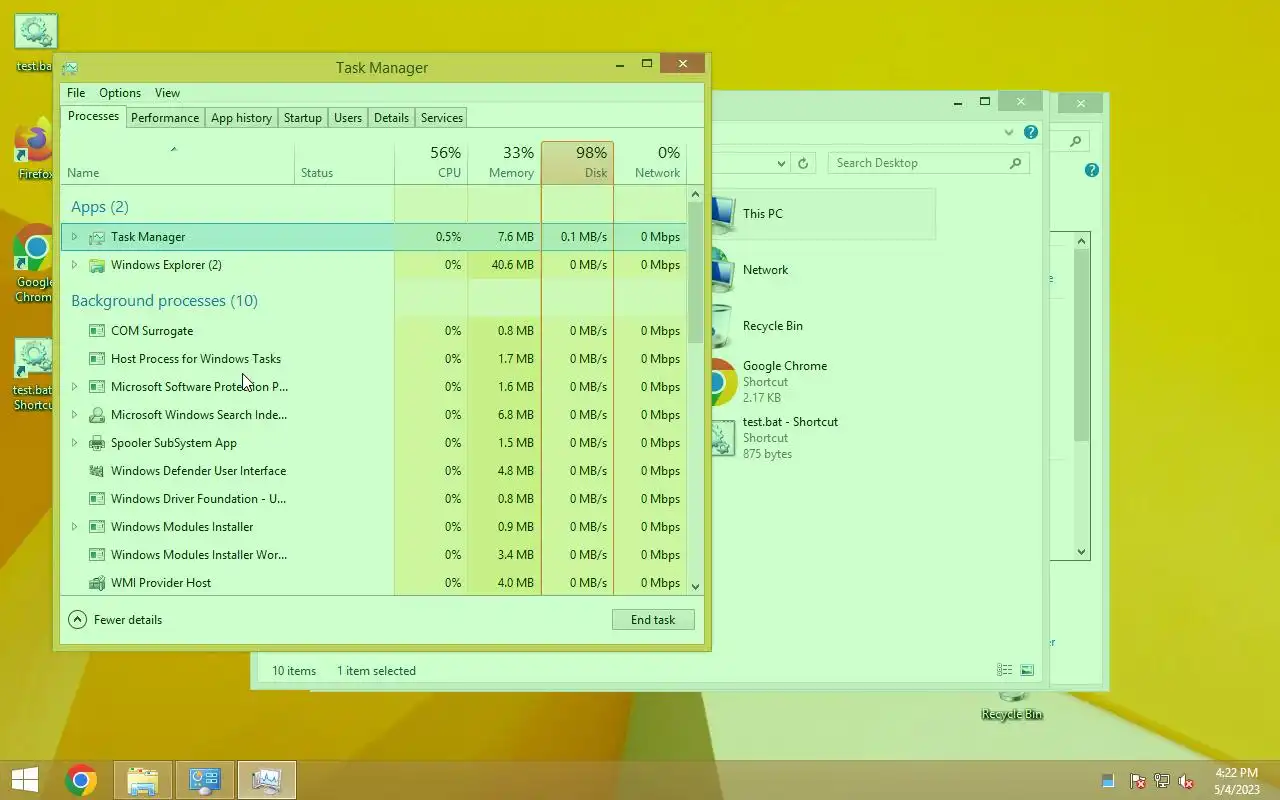This screenshot has width=1280, height=800.
Task: Click Task Manager process list scrollbar thumb
Action: pyautogui.click(x=696, y=272)
